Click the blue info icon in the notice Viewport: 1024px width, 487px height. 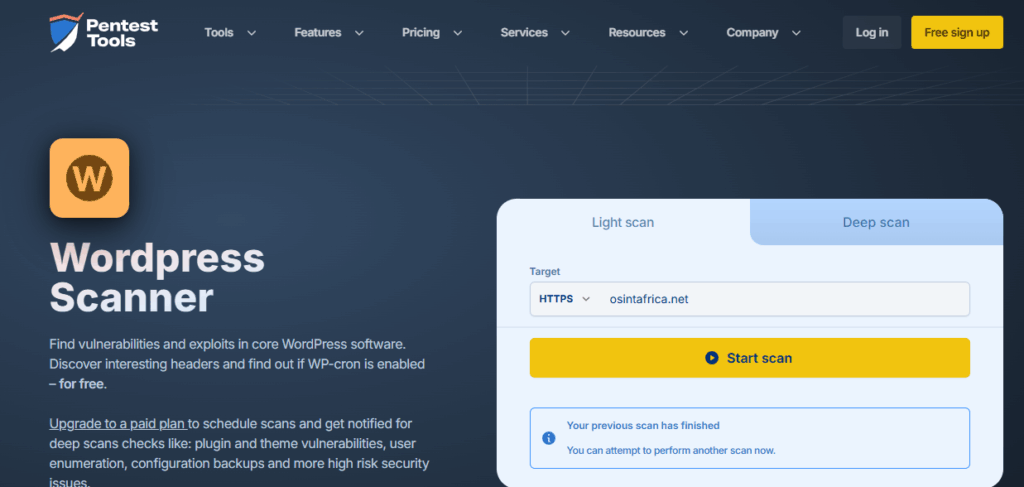click(548, 438)
